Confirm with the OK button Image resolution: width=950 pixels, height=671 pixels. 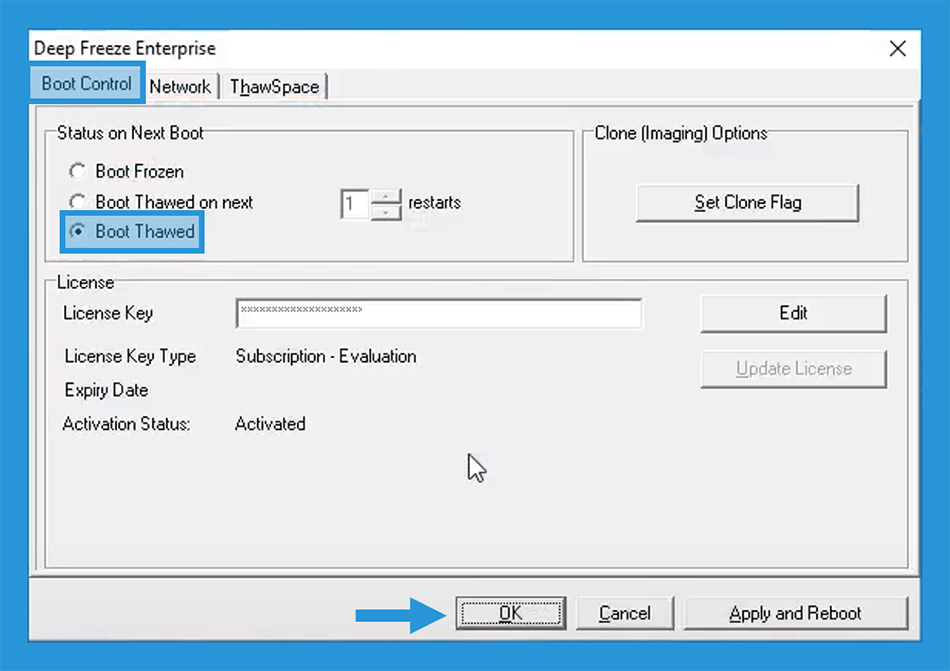(511, 613)
